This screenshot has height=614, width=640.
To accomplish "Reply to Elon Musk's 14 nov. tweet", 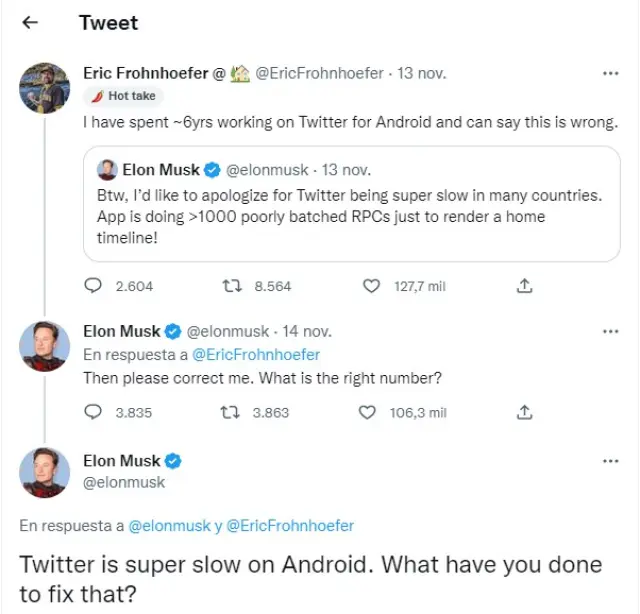I will tap(94, 412).
